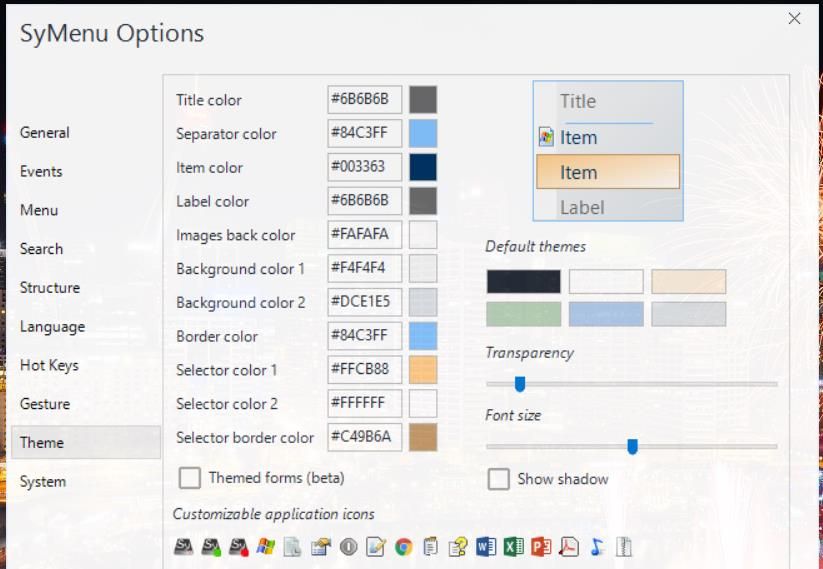Go to the Structure section
The image size is (823, 569).
(x=50, y=288)
